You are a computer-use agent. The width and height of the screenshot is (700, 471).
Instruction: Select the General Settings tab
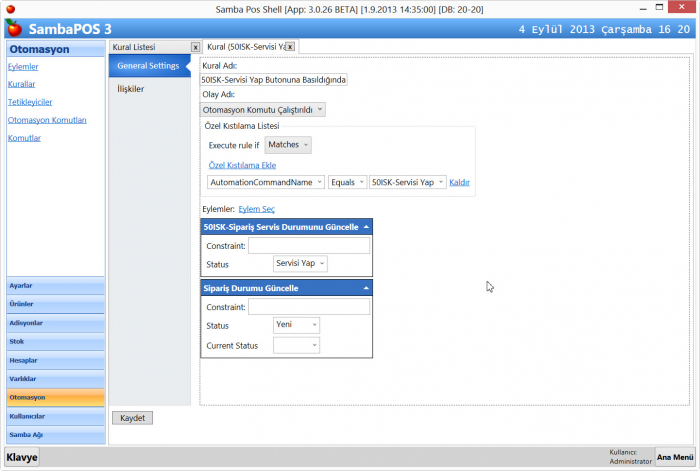point(148,67)
